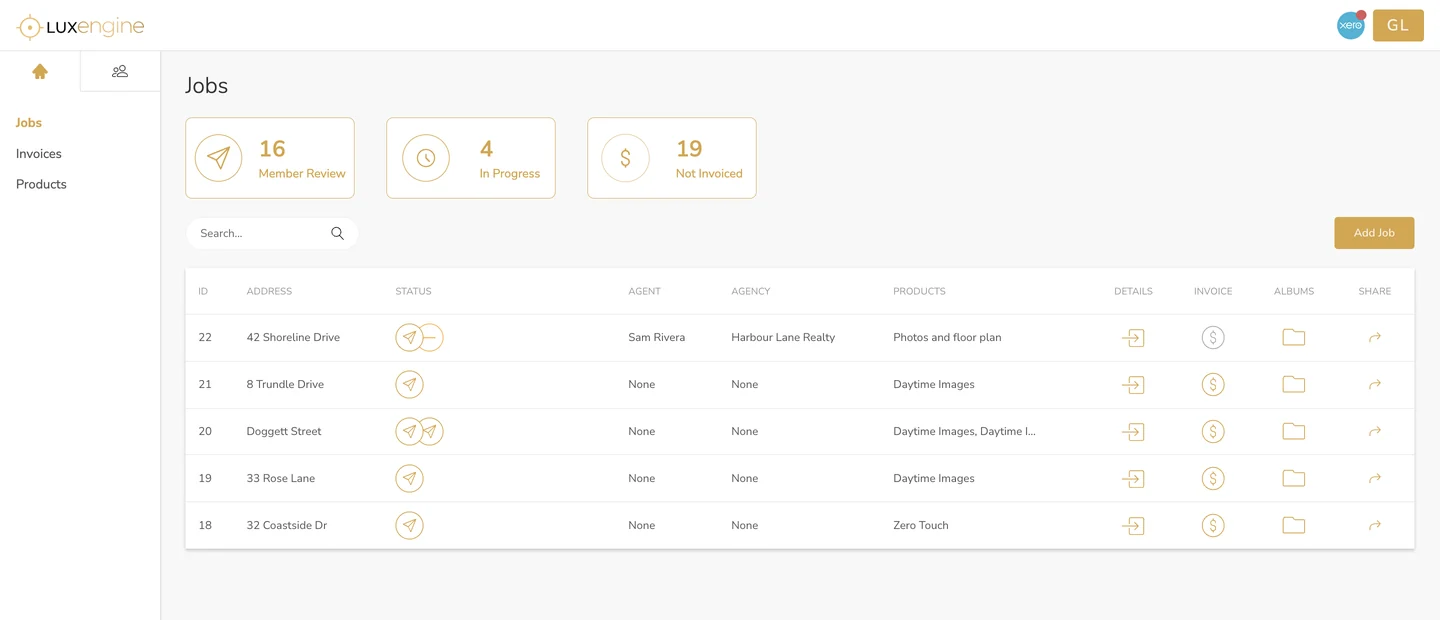This screenshot has width=1440, height=620.
Task: Click the Jobs page heading
Action: 207,86
